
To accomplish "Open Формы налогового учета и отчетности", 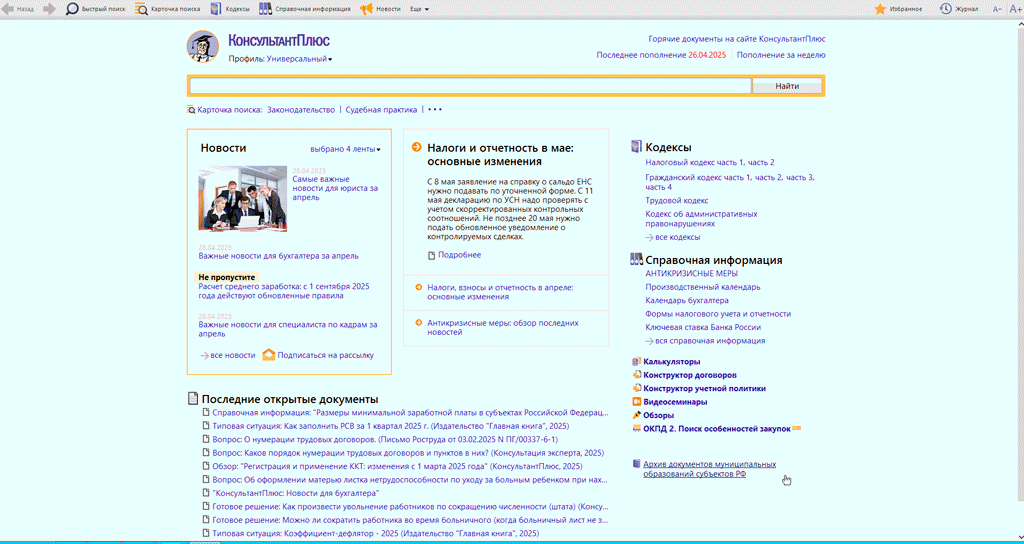I will click(x=718, y=313).
